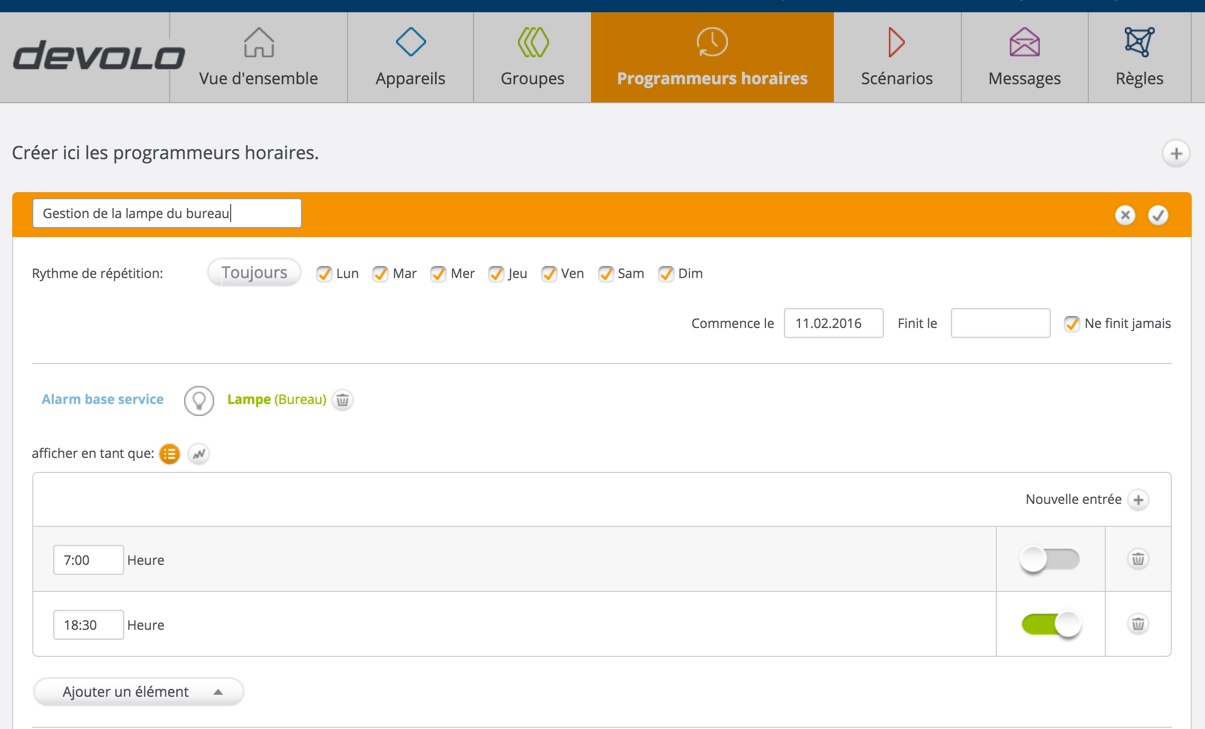The image size is (1205, 729).
Task: Delete the 7:00 schedule entry
Action: (1138, 559)
